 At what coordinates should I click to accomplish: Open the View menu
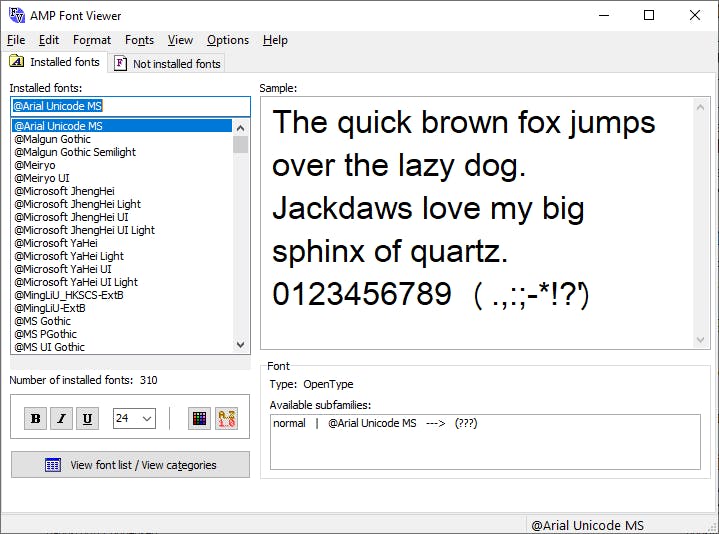tap(180, 40)
